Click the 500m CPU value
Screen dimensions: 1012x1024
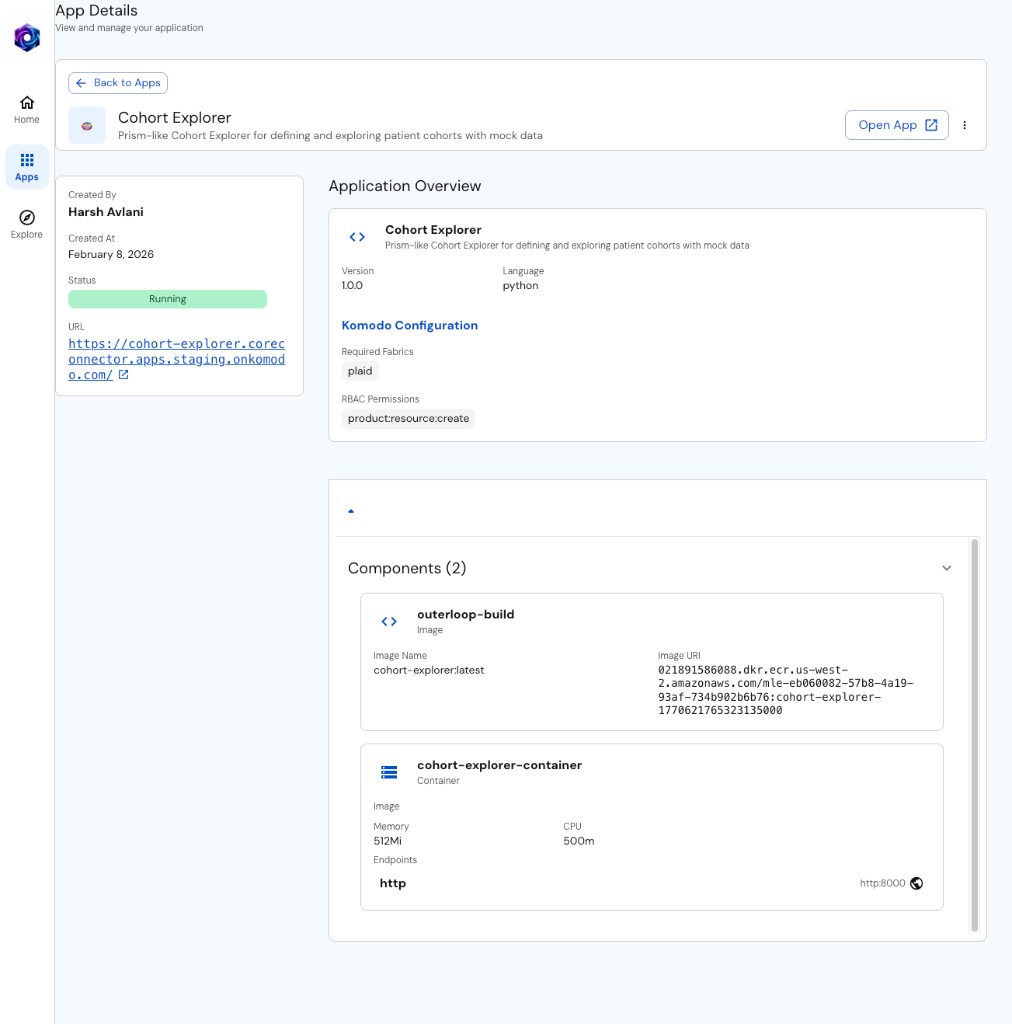pyautogui.click(x=578, y=840)
